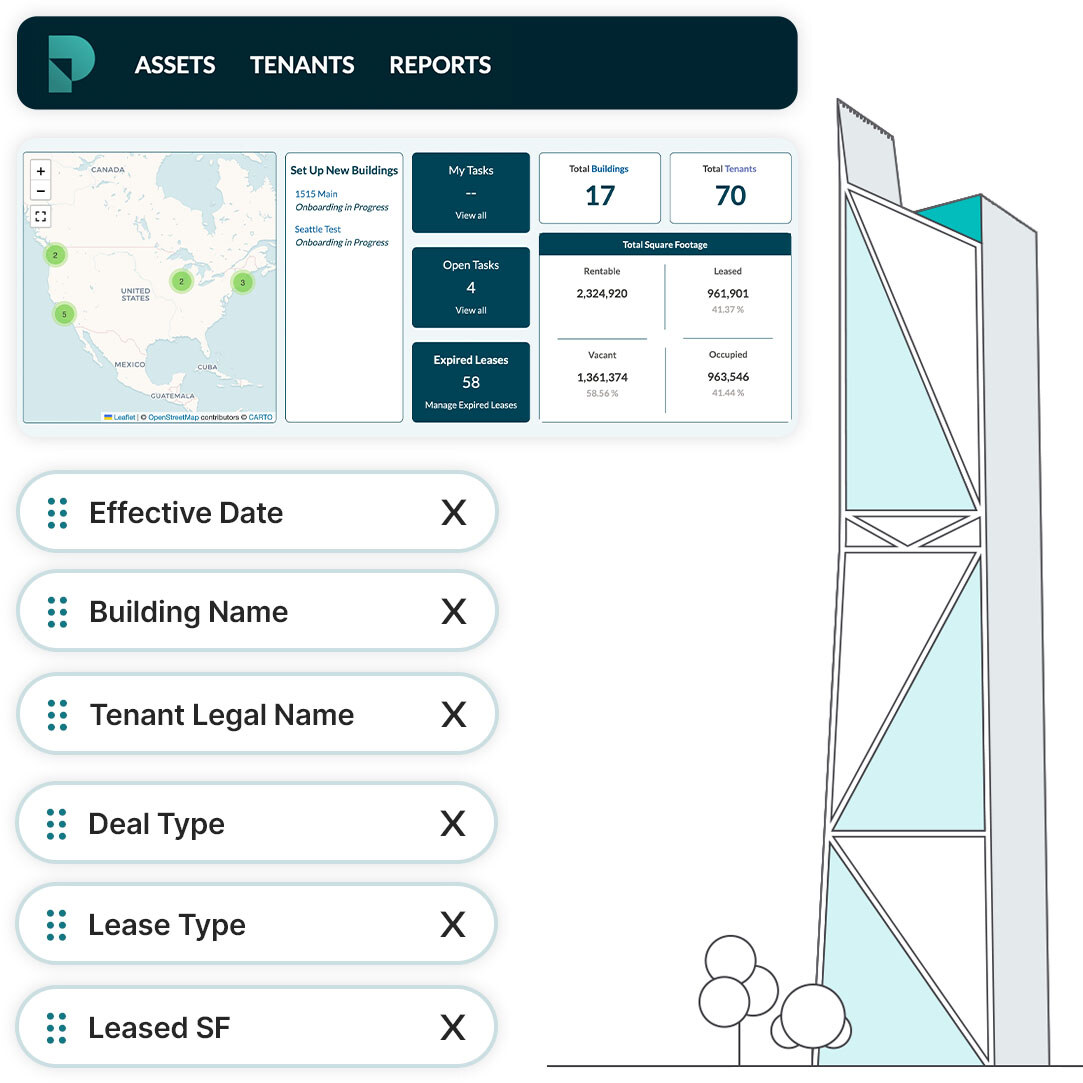1083x1083 pixels.
Task: Click the Tenants link in Total Tenants
Action: [x=740, y=169]
